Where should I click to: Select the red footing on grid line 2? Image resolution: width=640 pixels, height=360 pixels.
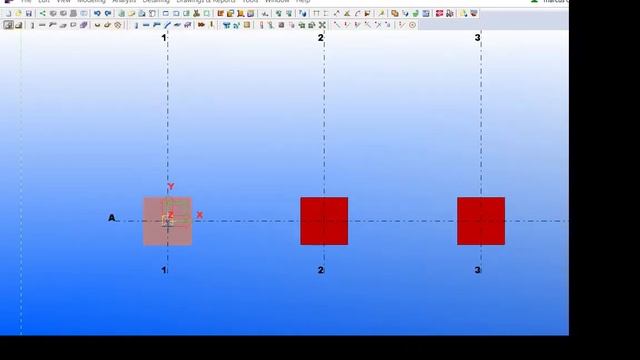pos(324,221)
